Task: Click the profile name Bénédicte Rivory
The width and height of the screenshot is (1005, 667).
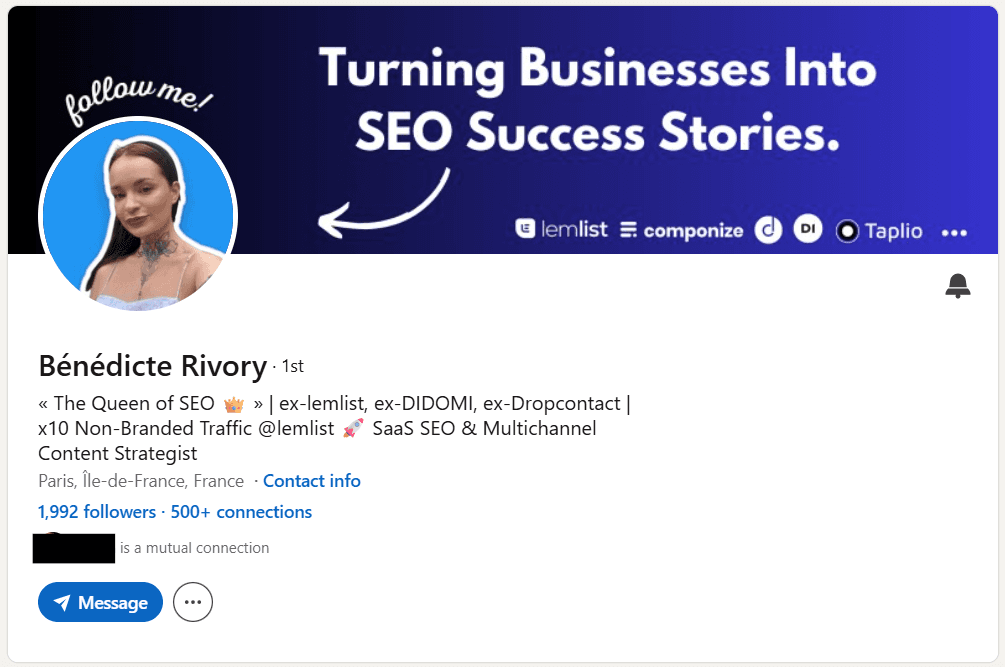Action: (153, 366)
